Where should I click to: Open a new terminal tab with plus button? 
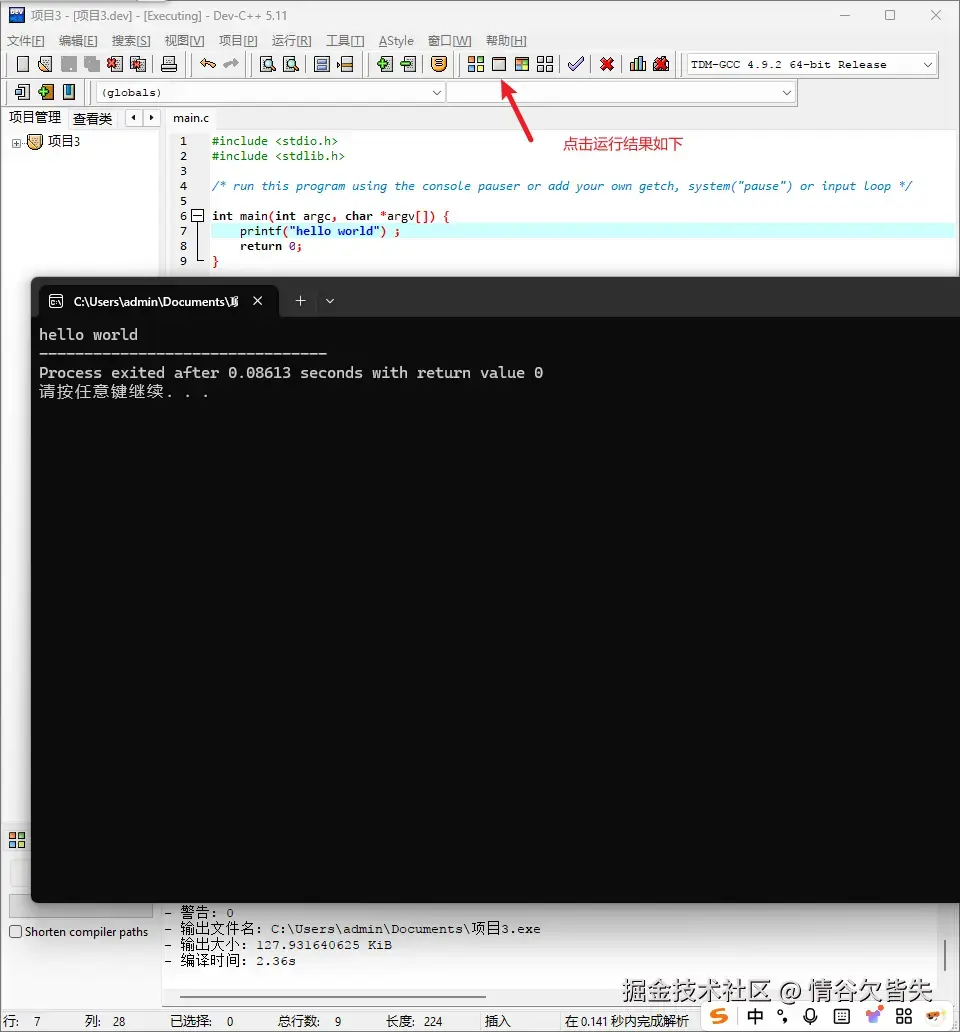tap(300, 301)
